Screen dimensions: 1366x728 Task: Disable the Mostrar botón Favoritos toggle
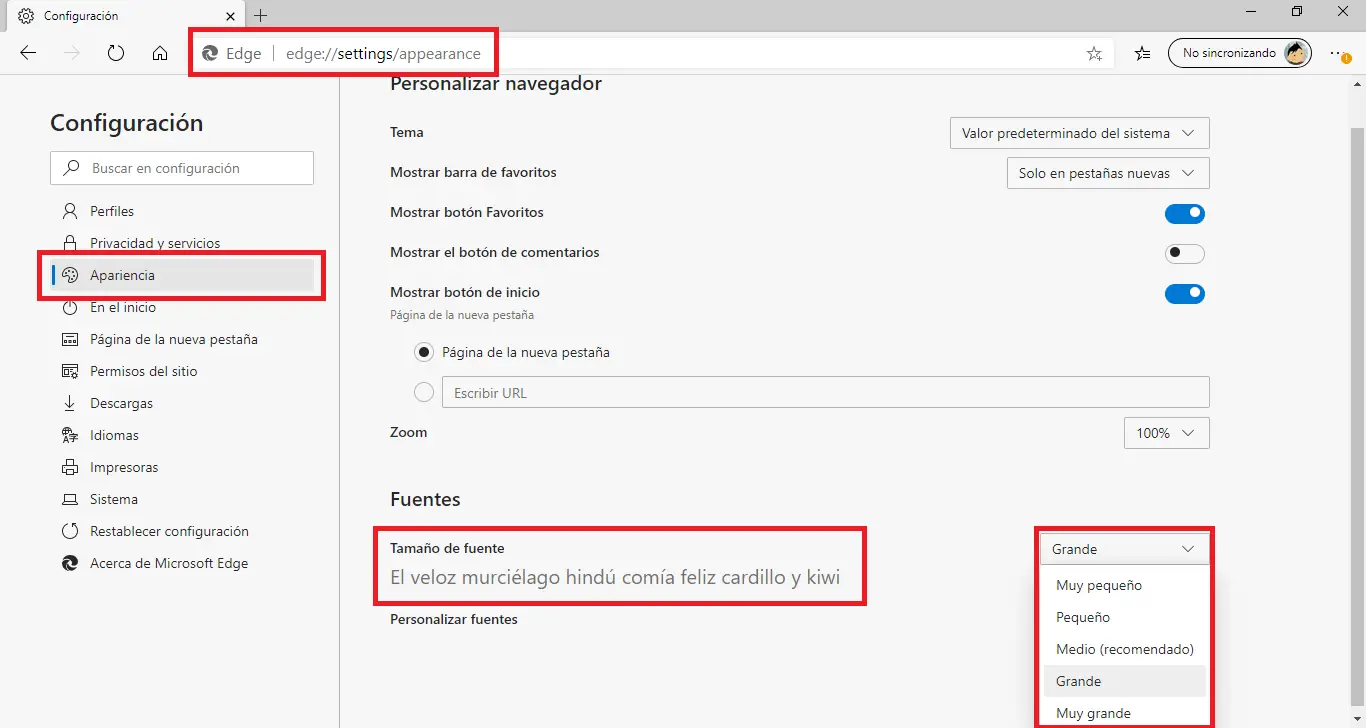coord(1184,214)
